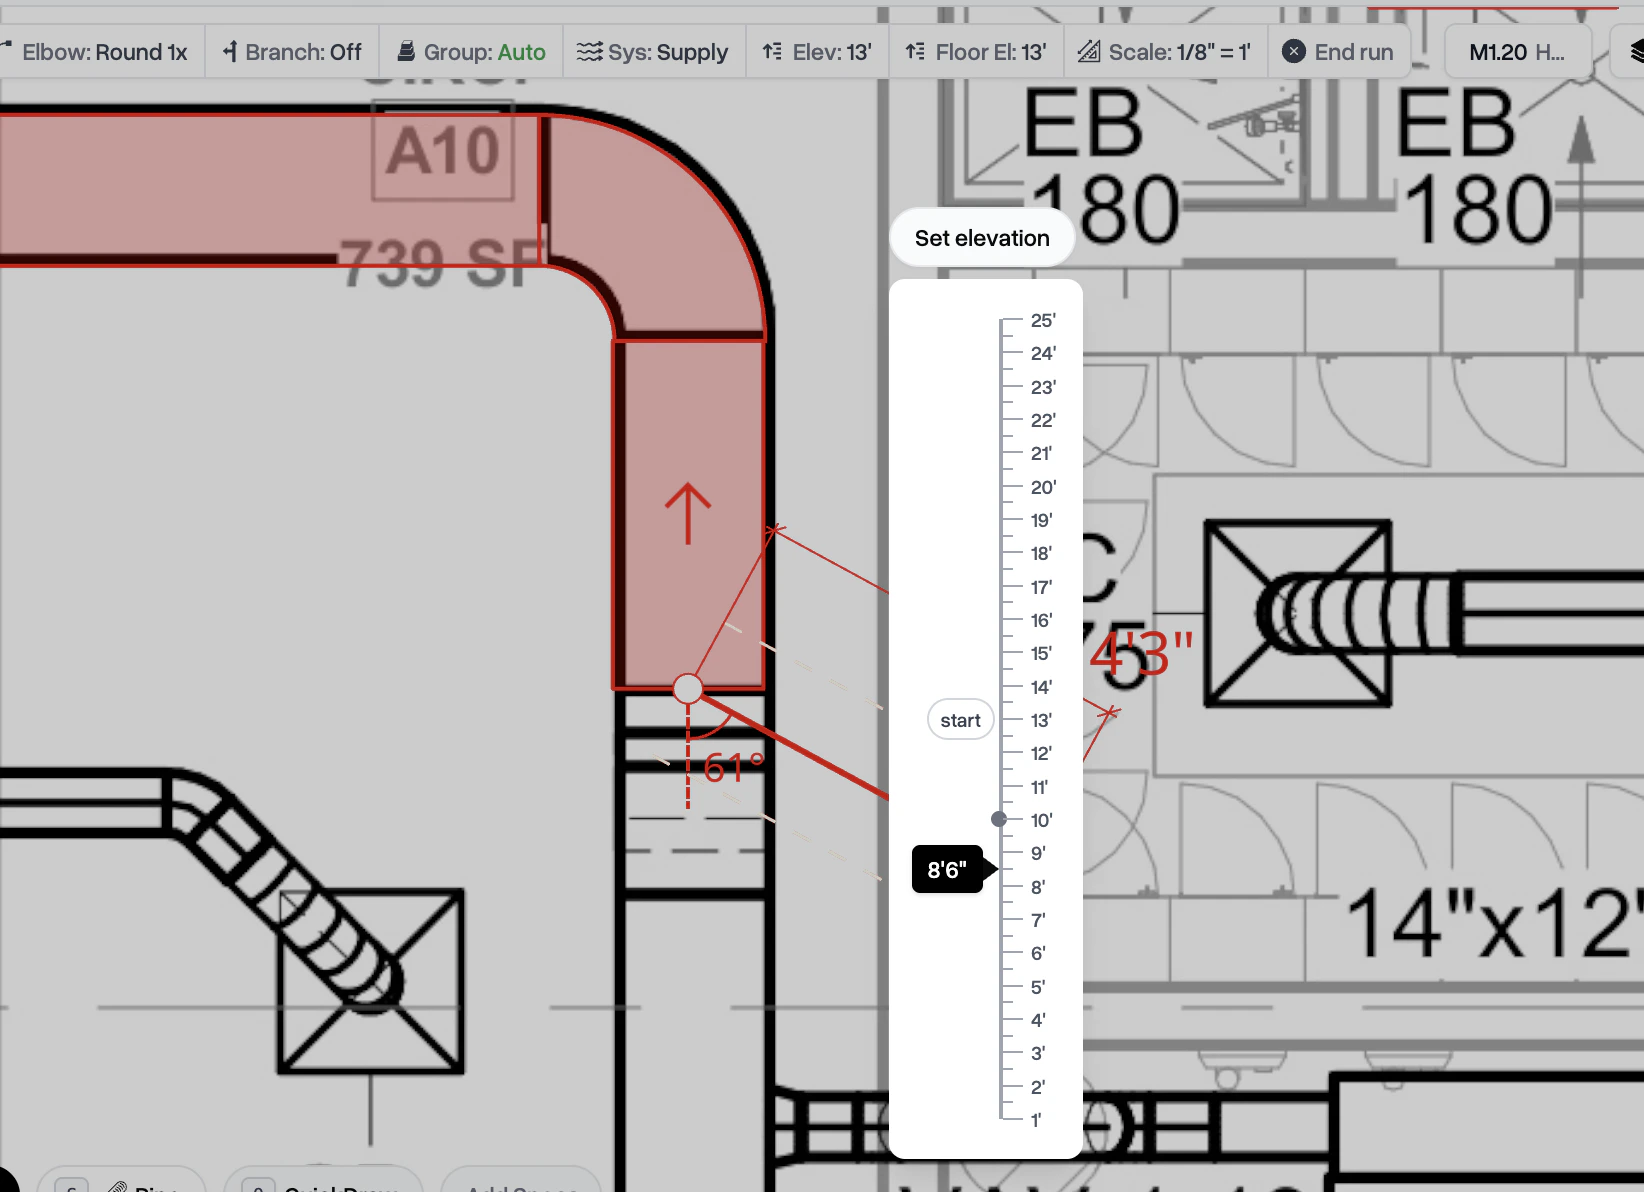Open the M1.20 H... sheet tab

[x=1517, y=52]
